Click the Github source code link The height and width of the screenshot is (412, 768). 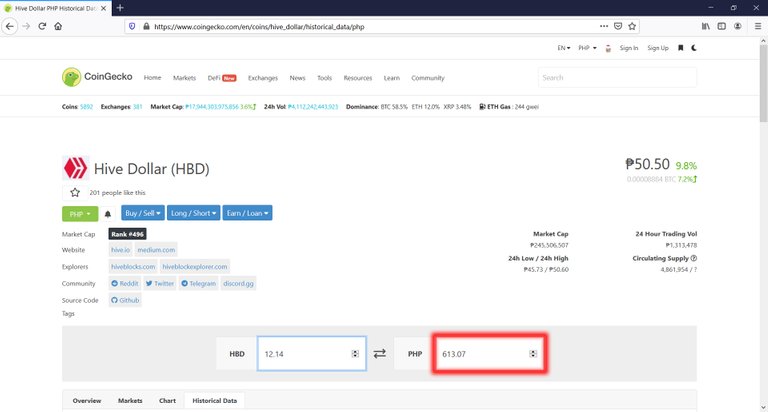click(125, 300)
